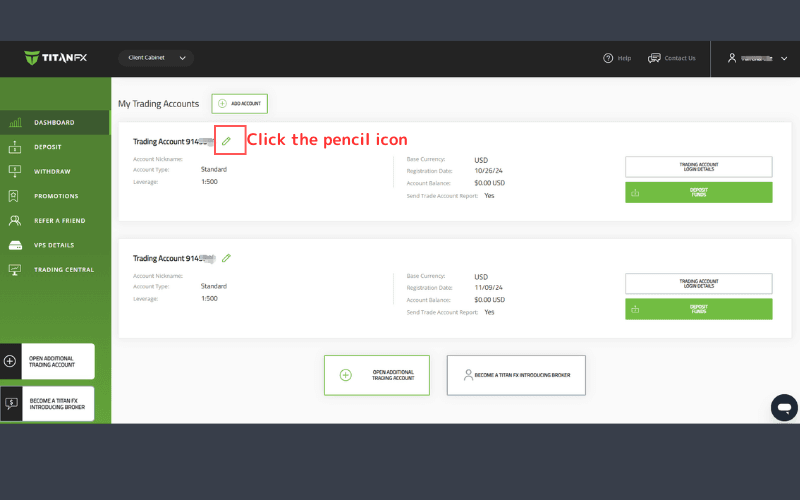Select Withdraw from the sidebar

pyautogui.click(x=51, y=171)
